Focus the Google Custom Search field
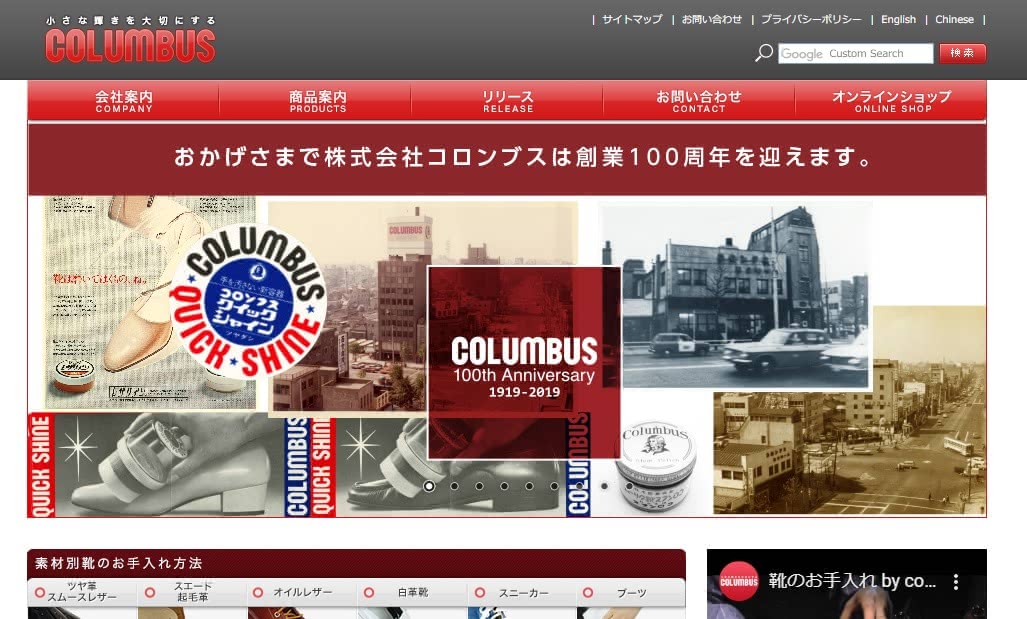 click(855, 53)
